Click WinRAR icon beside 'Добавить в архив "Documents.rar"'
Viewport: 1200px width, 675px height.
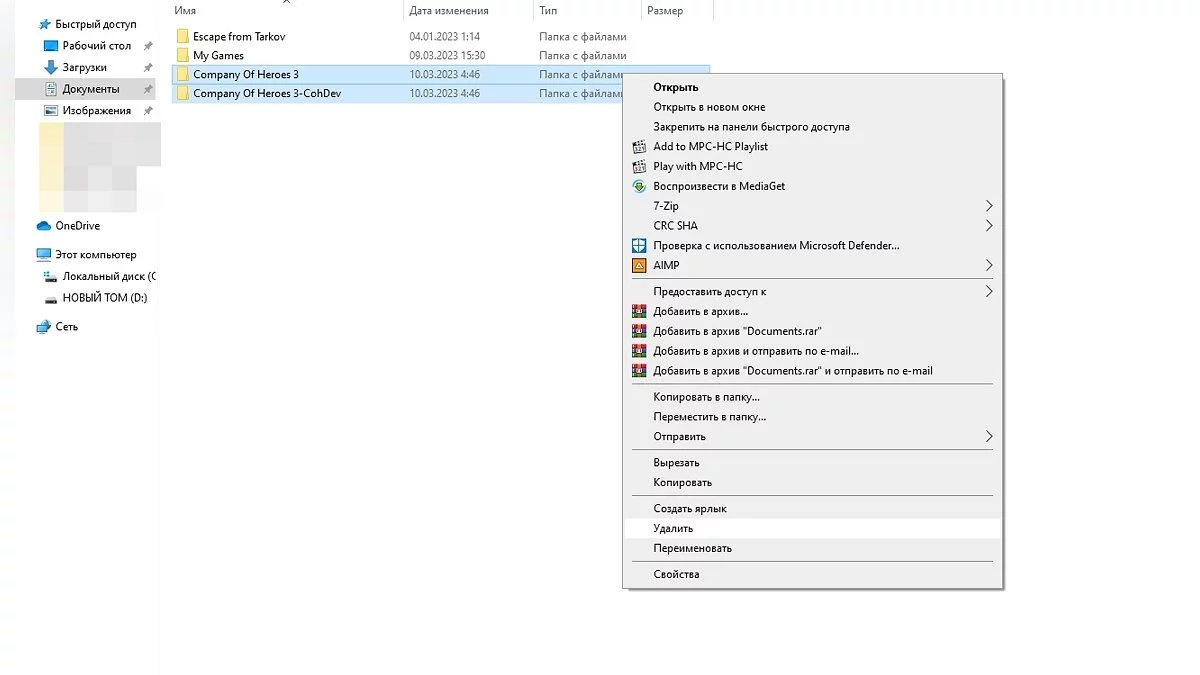[x=640, y=331]
